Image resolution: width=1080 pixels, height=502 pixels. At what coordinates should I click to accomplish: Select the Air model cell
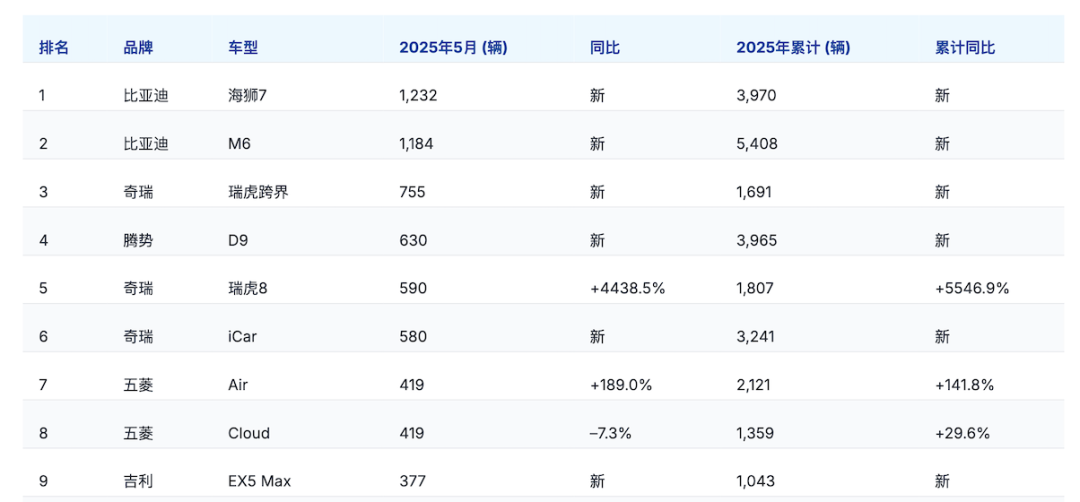pos(238,385)
